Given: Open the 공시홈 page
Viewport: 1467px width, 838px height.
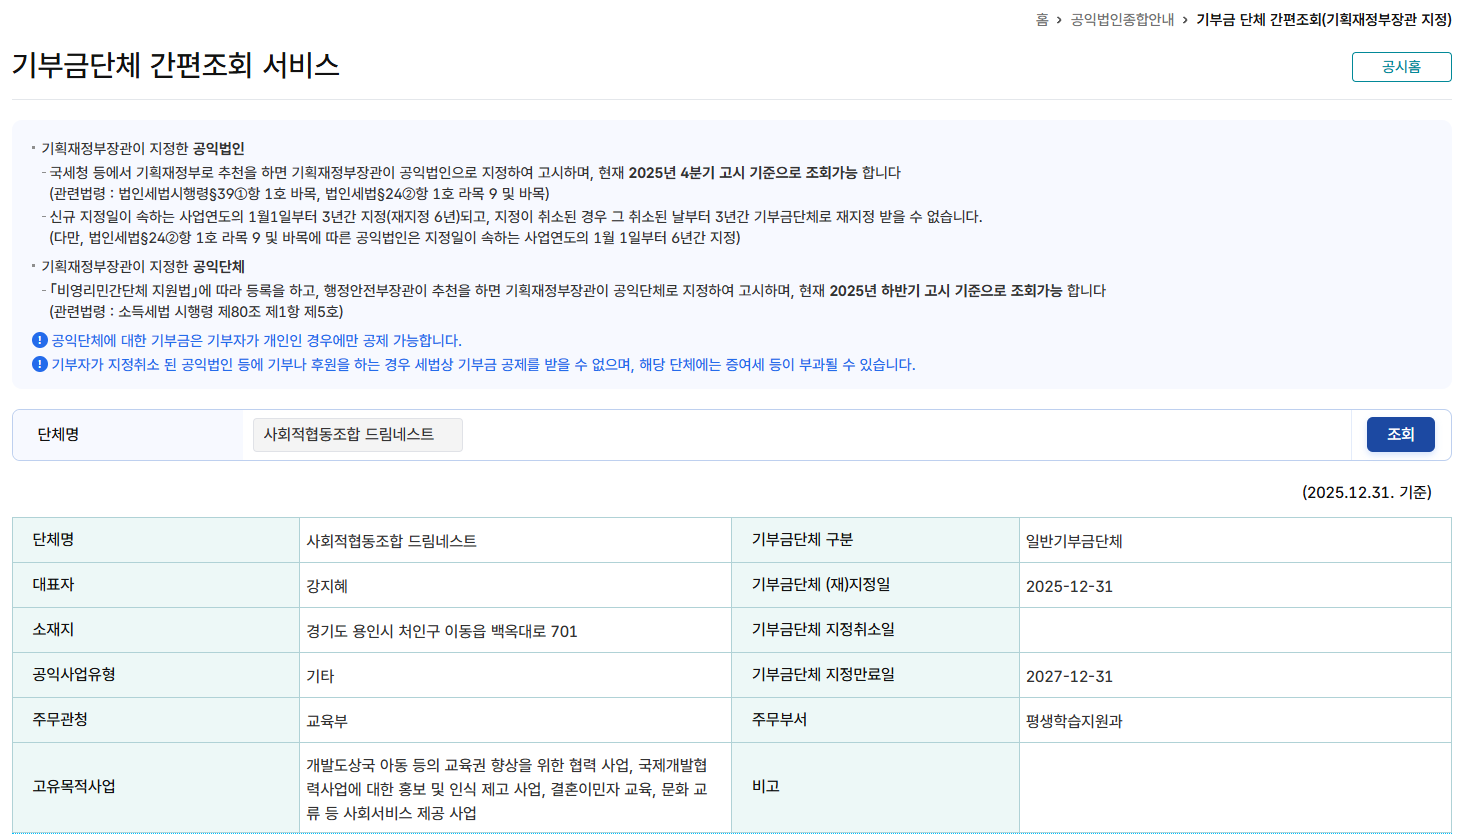Looking at the screenshot, I should pos(1400,68).
